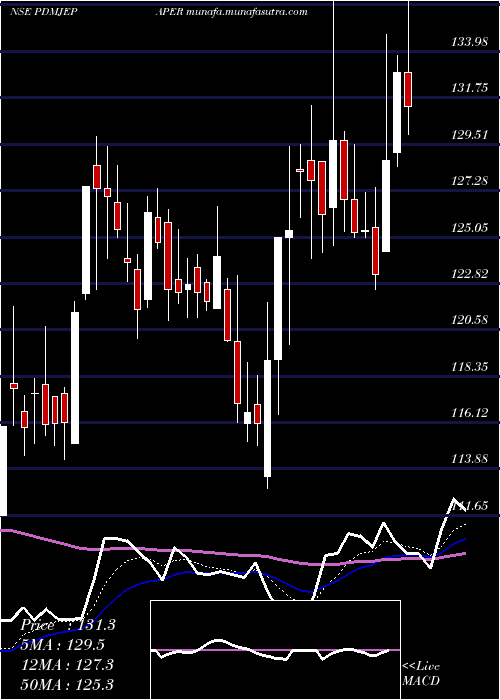This screenshot has width=500, height=700.
Task: Click the 127.28 price axis label
Action: [x=470, y=181]
